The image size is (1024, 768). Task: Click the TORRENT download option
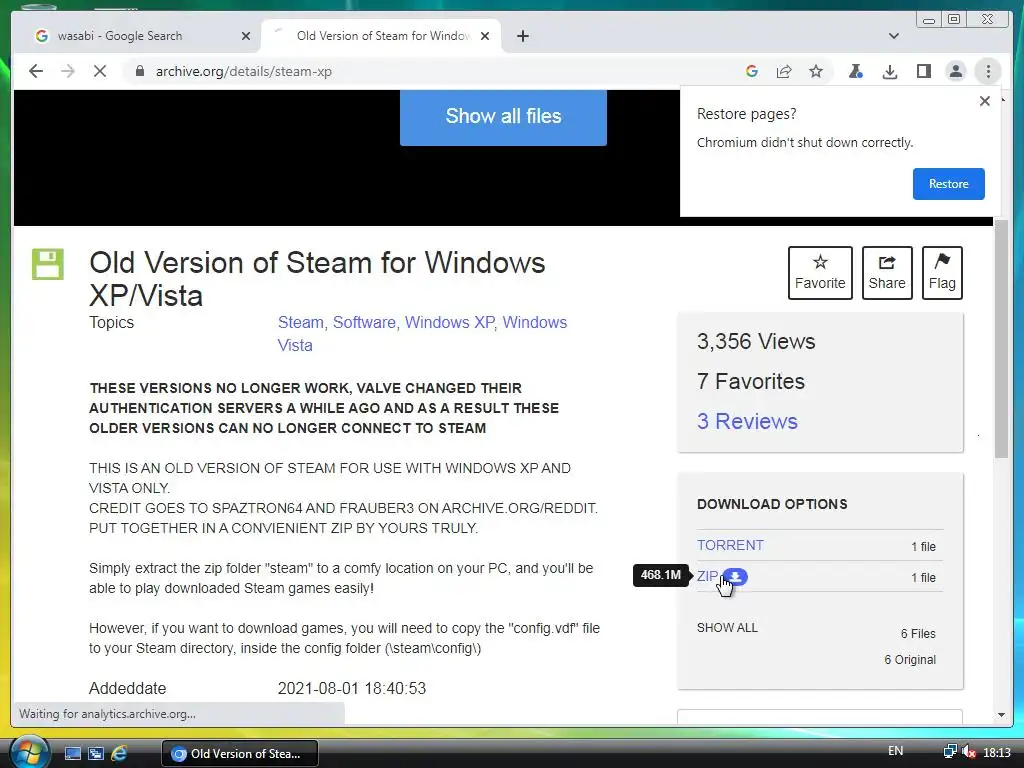click(729, 545)
